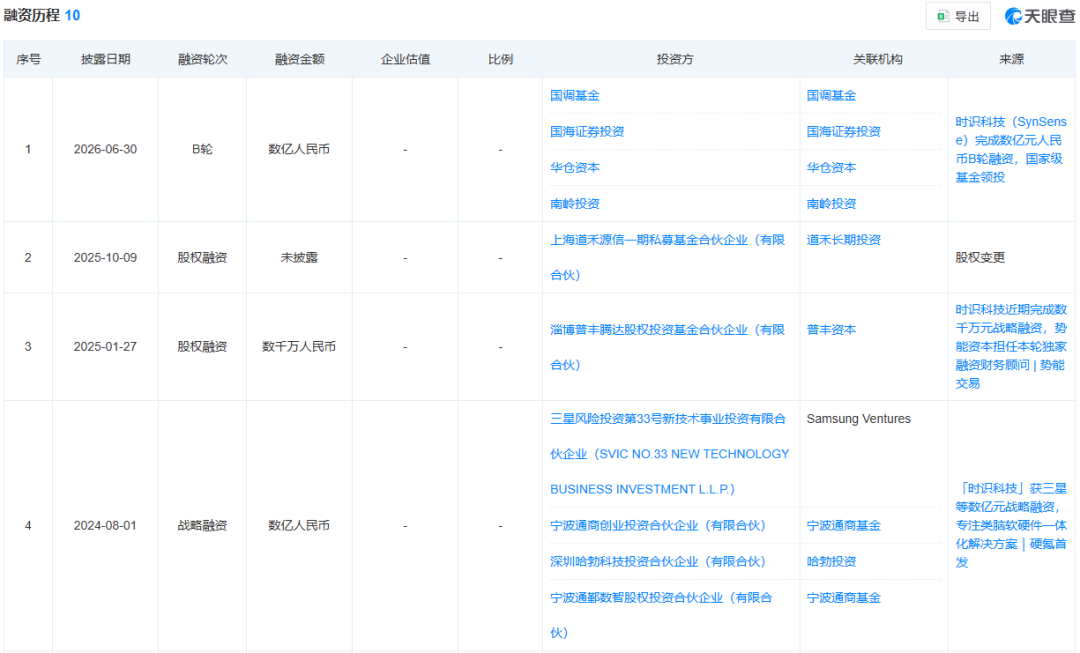Select the B轮 round cell

coord(202,149)
